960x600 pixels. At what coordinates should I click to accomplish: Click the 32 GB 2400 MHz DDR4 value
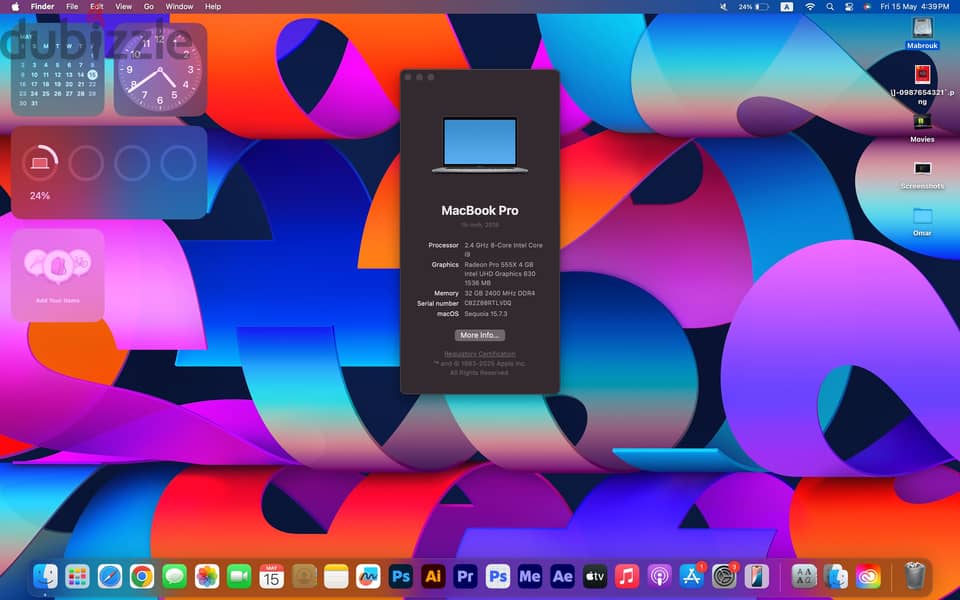[x=500, y=293]
